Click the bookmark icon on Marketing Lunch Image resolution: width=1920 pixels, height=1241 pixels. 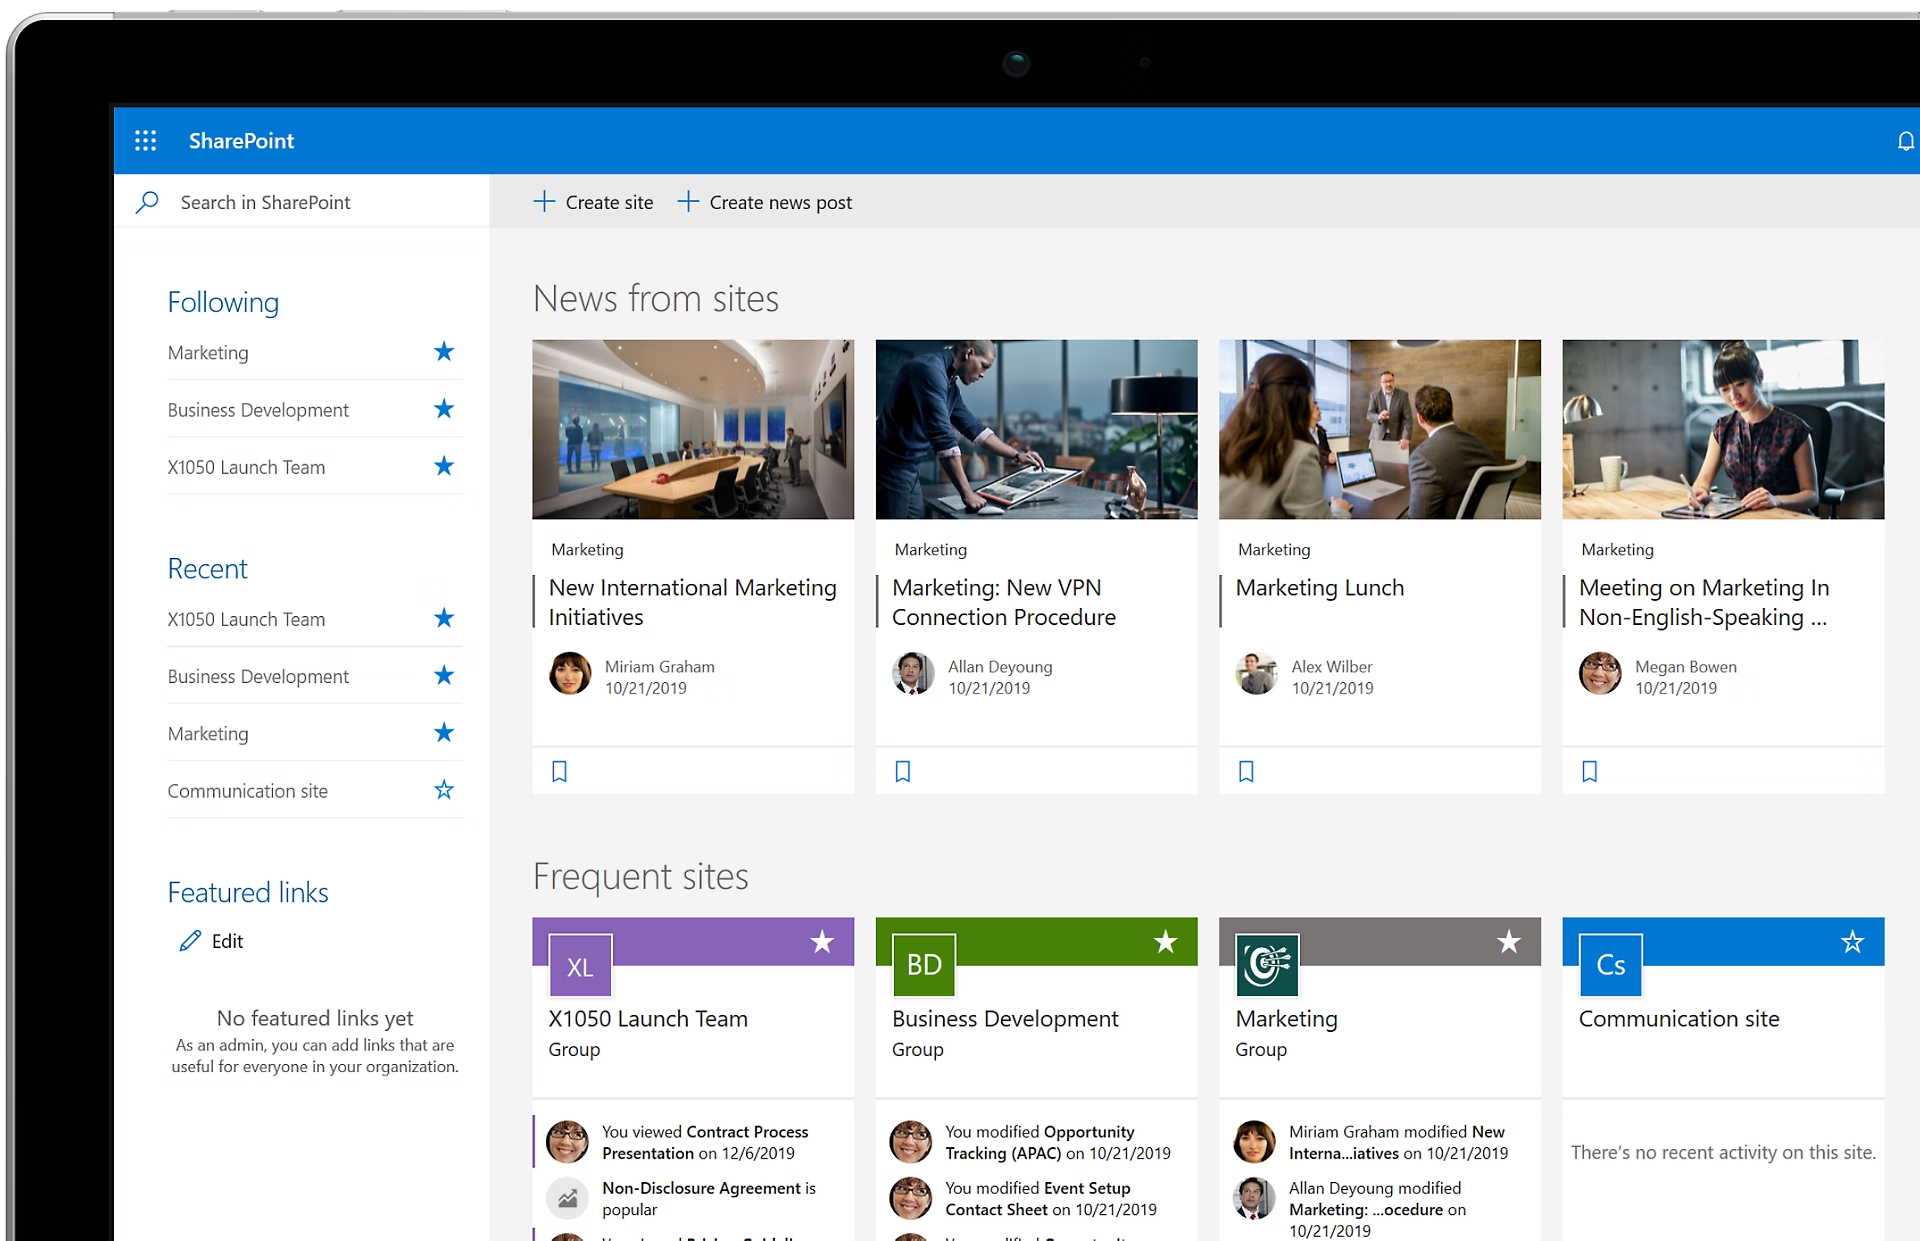point(1247,770)
